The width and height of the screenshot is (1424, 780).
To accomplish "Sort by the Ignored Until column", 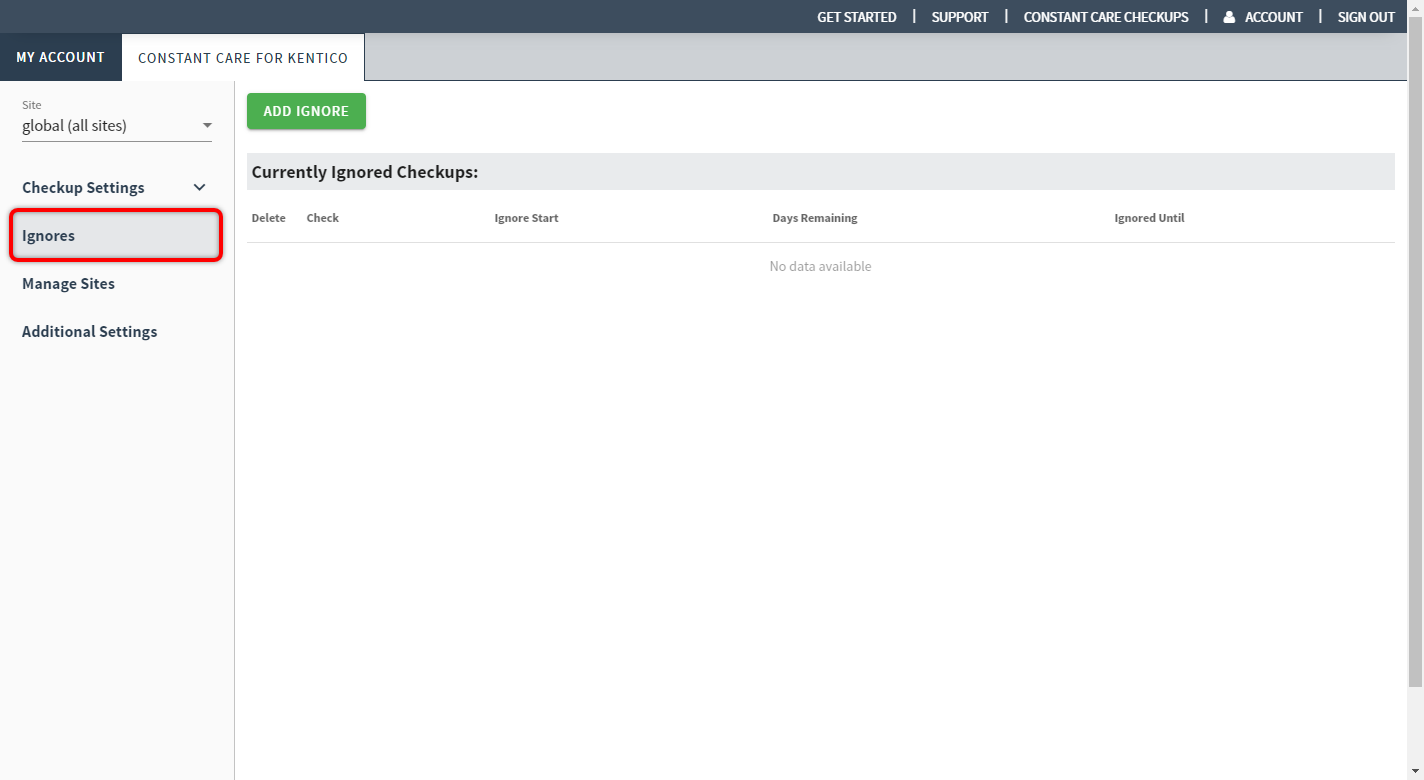I will [x=1149, y=218].
